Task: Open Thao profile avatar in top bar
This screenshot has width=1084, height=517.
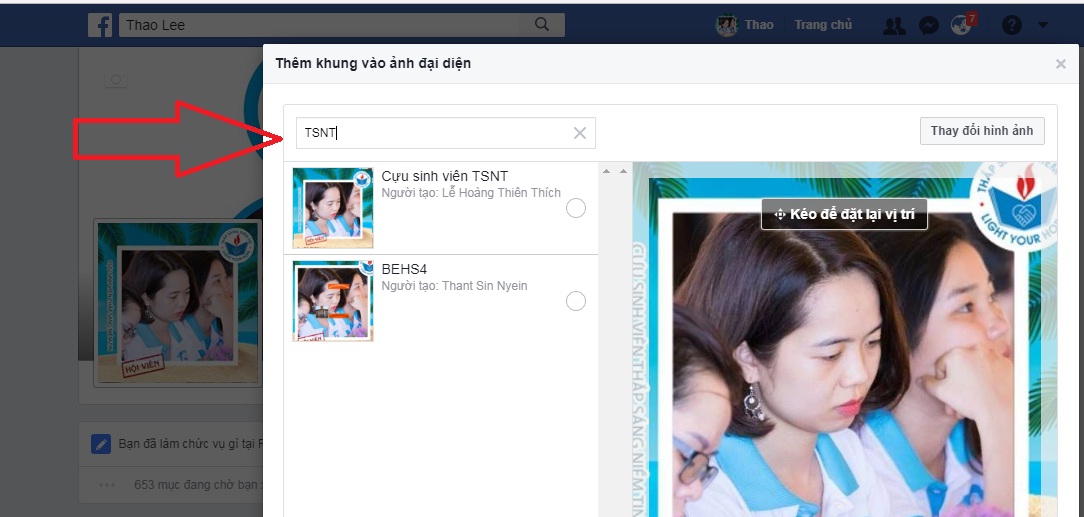Action: (727, 26)
